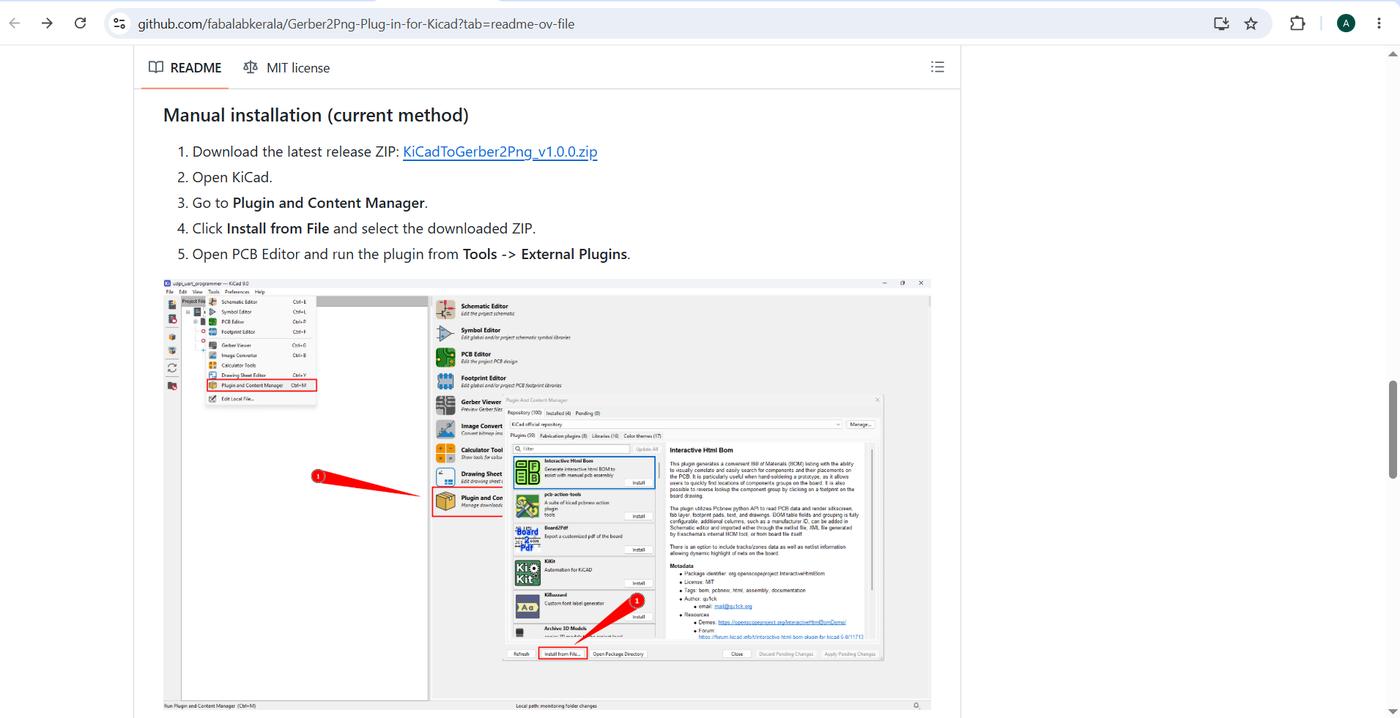This screenshot has width=1400, height=718.
Task: Click KiKit plugin icon in screenshot
Action: pyautogui.click(x=527, y=573)
